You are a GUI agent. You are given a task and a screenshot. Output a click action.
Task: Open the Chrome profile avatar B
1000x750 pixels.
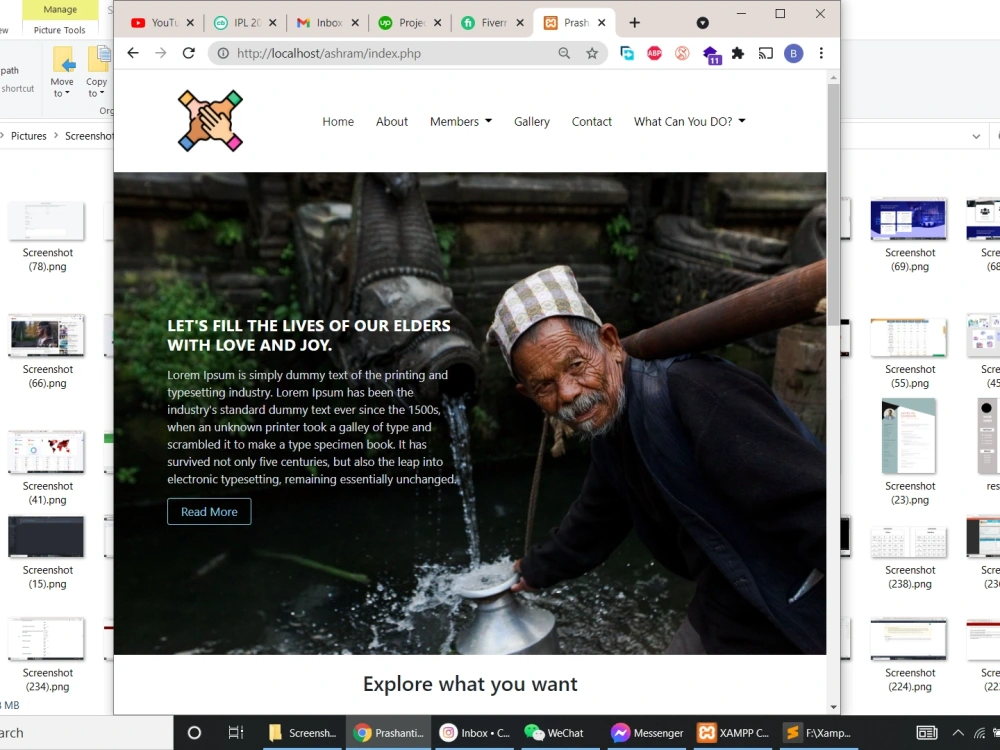(793, 54)
